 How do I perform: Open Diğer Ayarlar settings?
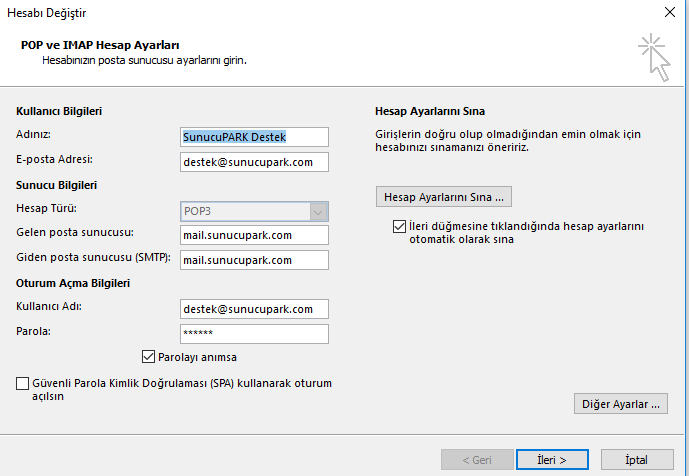tap(620, 403)
